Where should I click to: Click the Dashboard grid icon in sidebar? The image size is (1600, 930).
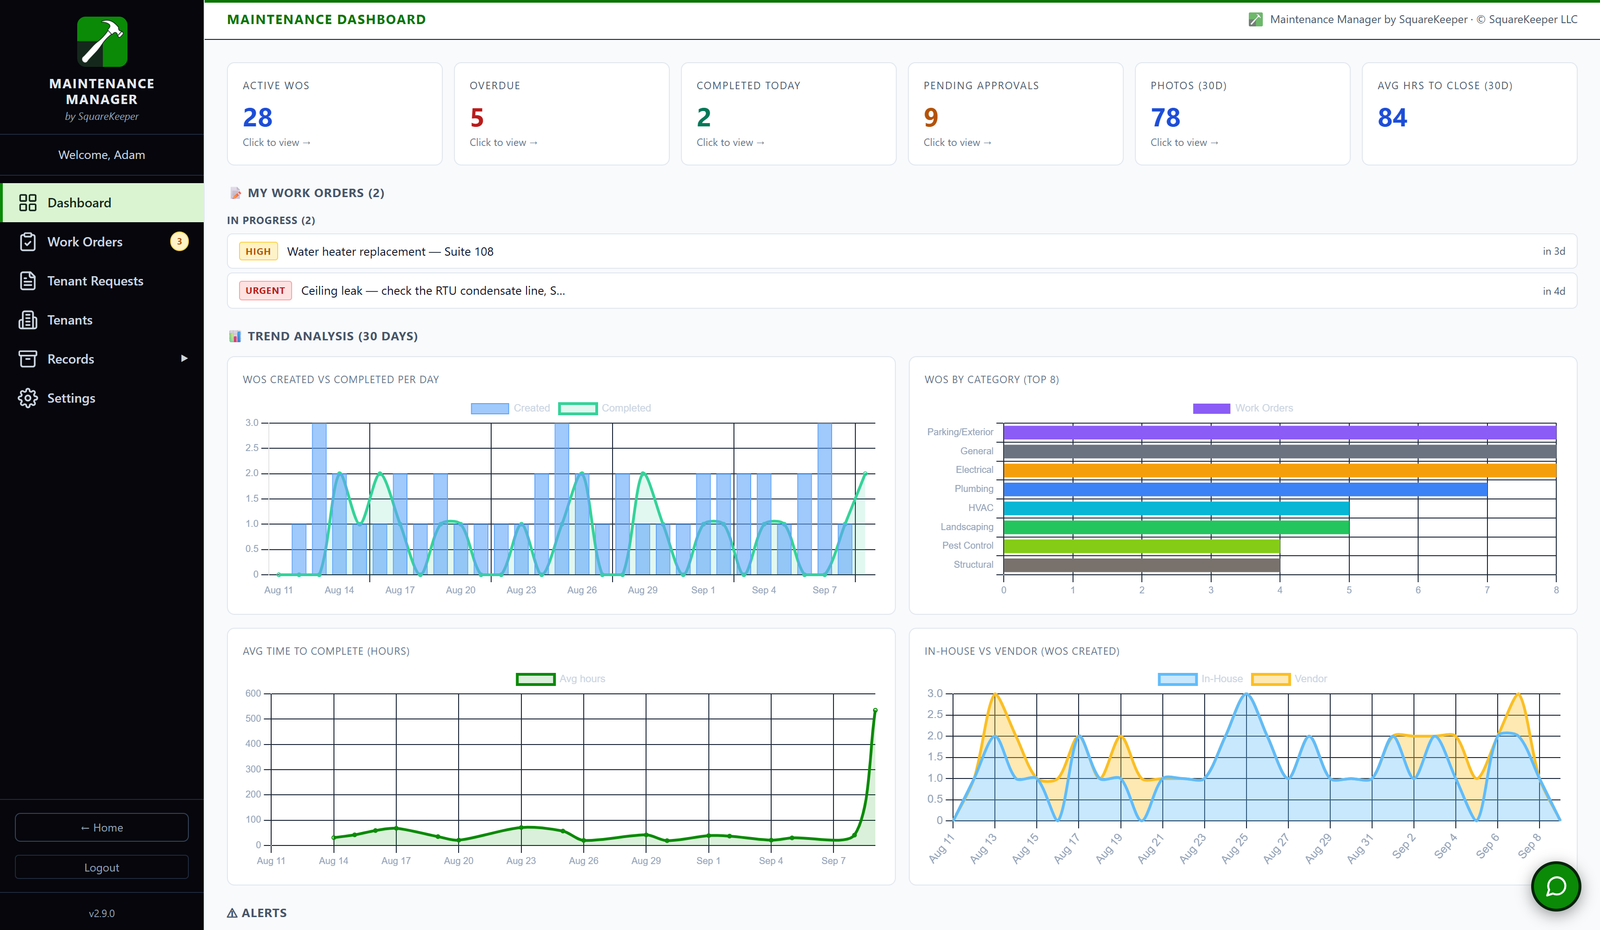28,203
